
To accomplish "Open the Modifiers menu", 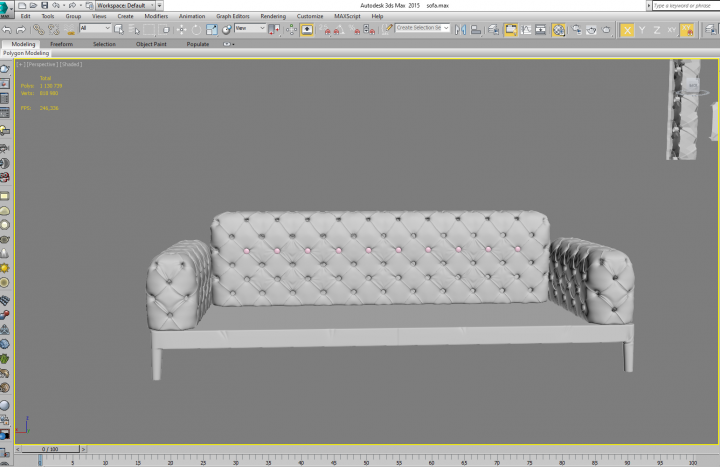I will (x=156, y=16).
